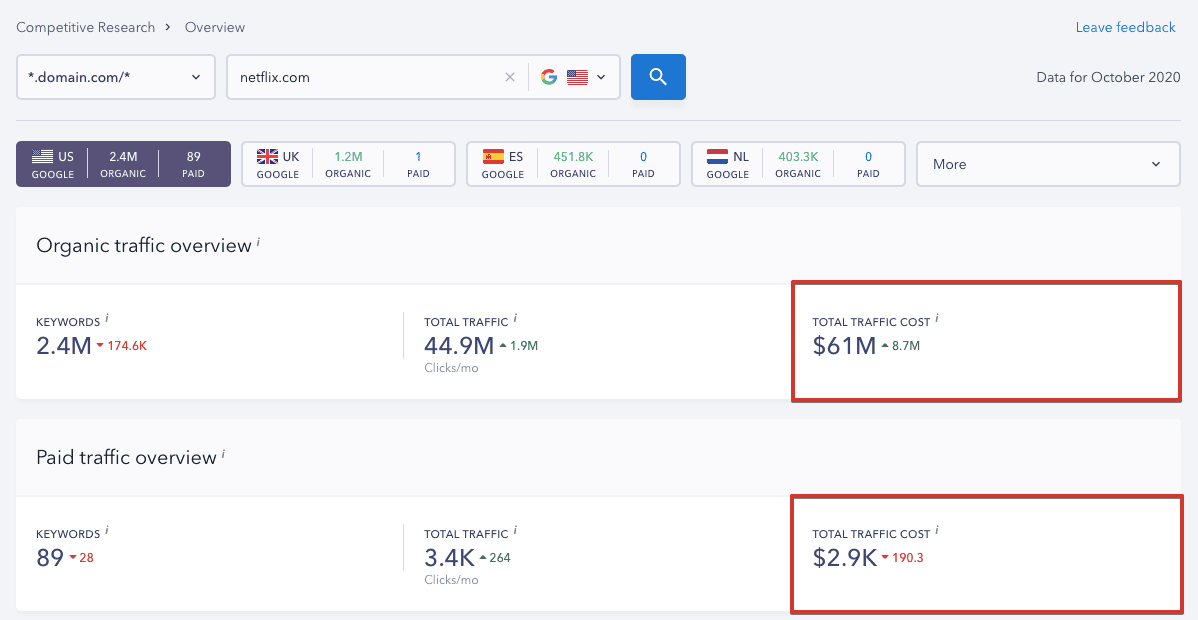Go to Competitive Research breadcrumb
The height and width of the screenshot is (620, 1198).
tap(86, 28)
